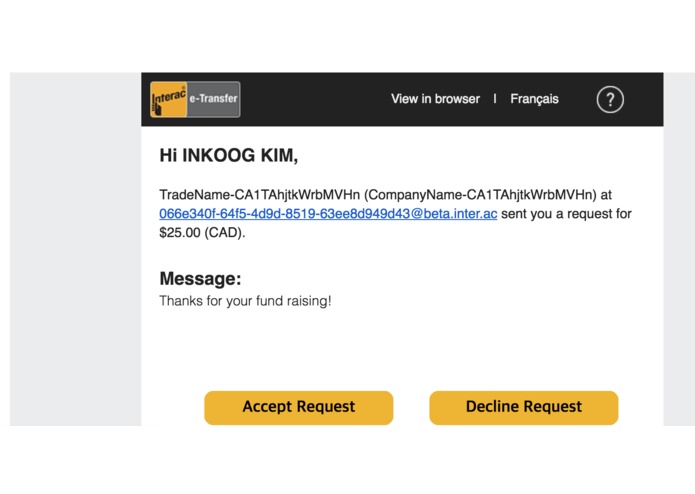Accept the $25.00 money request
The image size is (695, 494).
tap(299, 408)
